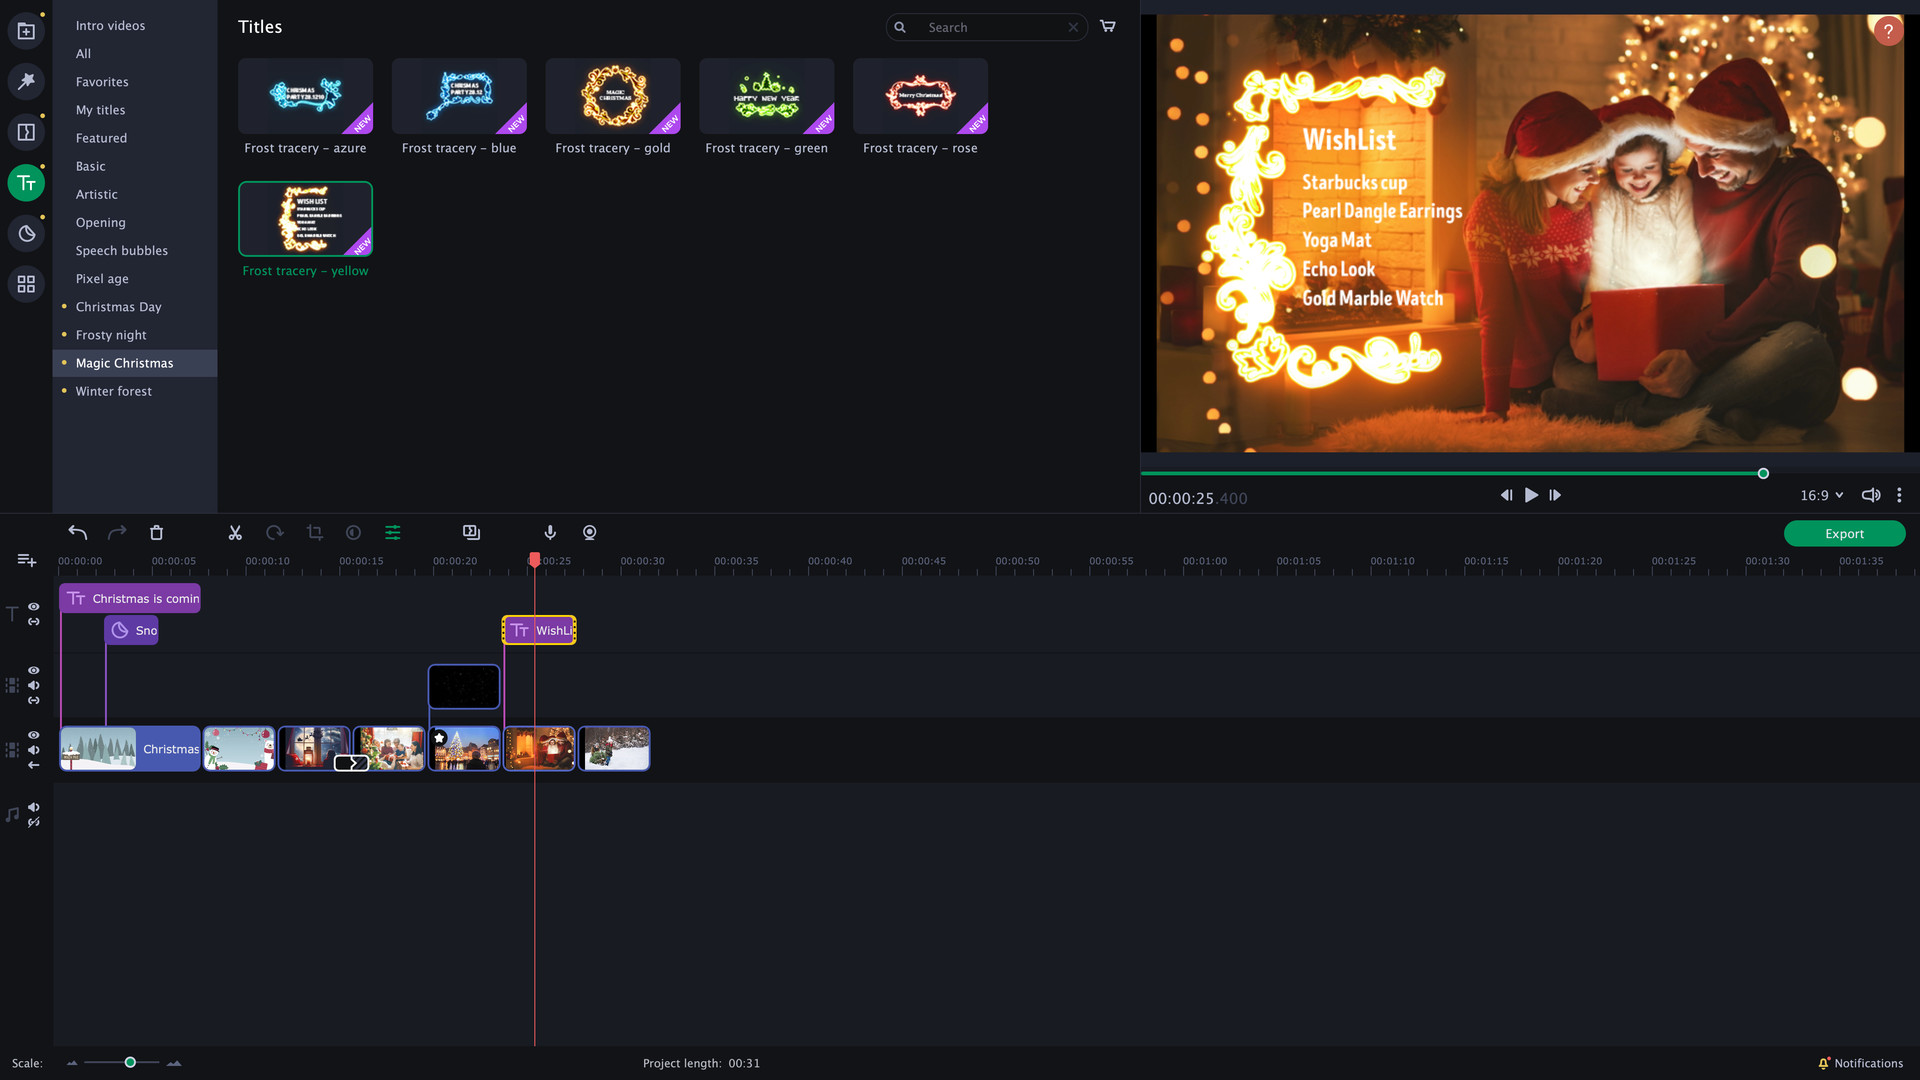Screen dimensions: 1920x1080
Task: Select the Frost tracery – azure title thumbnail
Action: pyautogui.click(x=305, y=97)
